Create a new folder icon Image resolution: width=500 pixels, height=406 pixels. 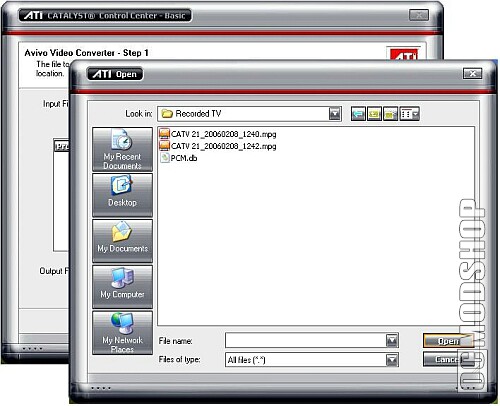pyautogui.click(x=390, y=114)
